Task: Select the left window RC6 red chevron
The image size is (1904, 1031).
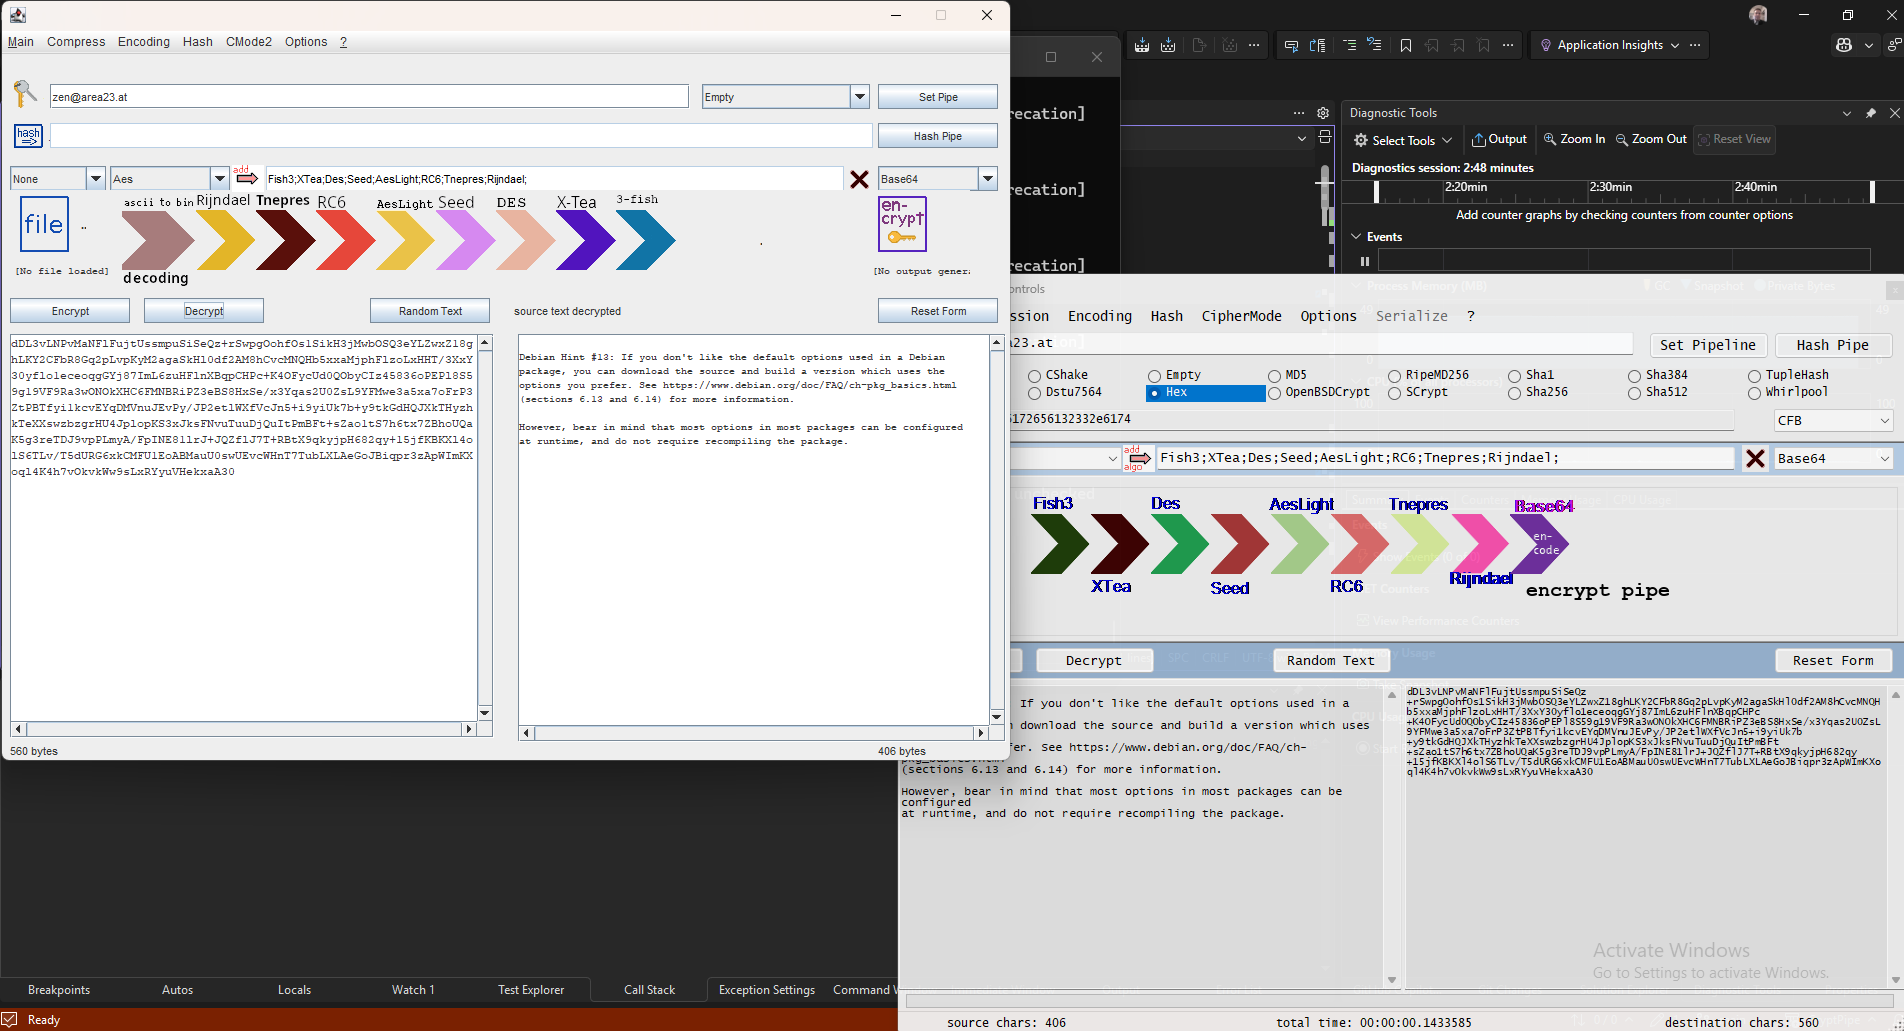Action: [x=345, y=240]
